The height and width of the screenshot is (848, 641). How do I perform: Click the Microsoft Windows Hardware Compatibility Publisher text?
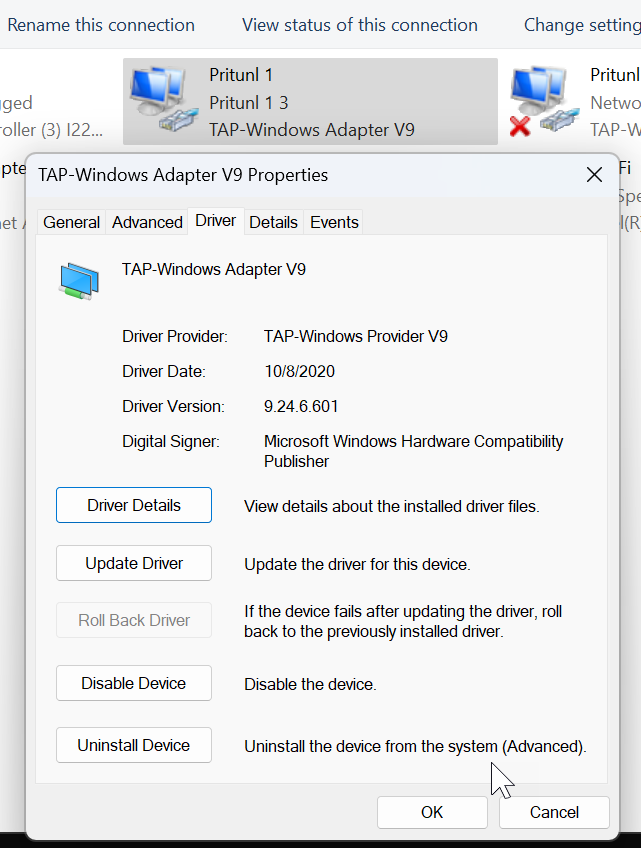pos(413,451)
